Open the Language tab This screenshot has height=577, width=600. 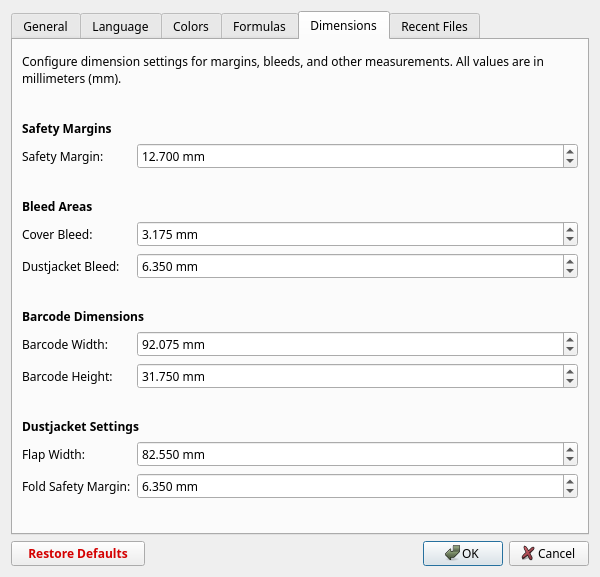click(x=120, y=26)
